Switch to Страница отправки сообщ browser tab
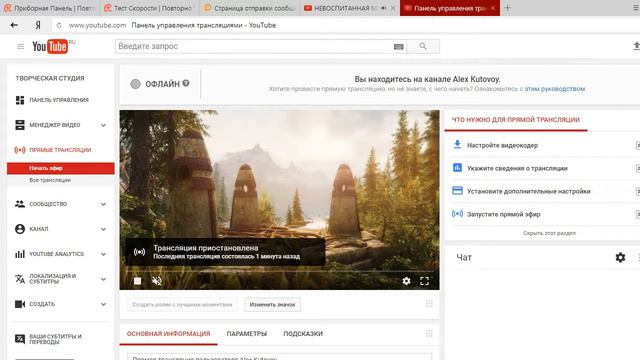The width and height of the screenshot is (640, 360). coord(249,8)
